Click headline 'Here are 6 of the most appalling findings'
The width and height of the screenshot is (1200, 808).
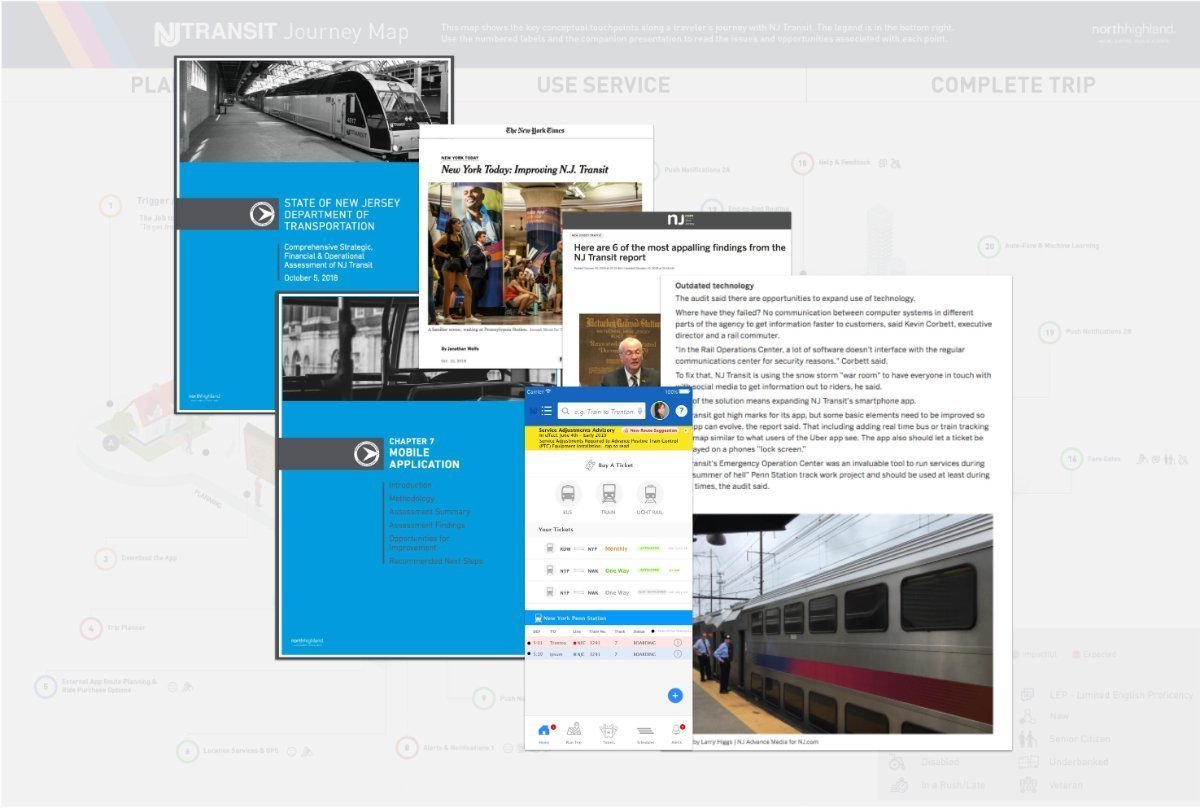(x=679, y=252)
